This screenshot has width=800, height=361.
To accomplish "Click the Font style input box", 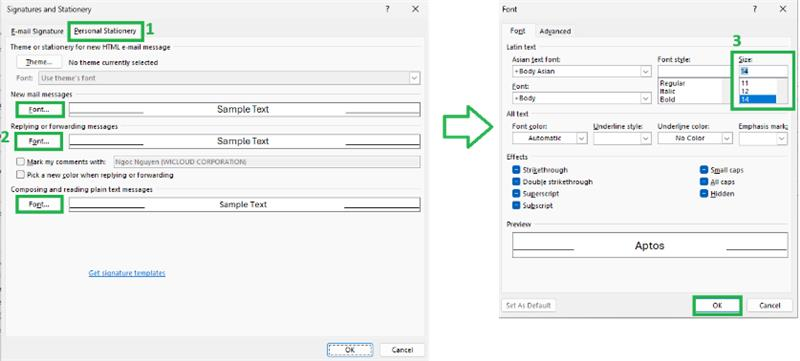I will (x=694, y=71).
